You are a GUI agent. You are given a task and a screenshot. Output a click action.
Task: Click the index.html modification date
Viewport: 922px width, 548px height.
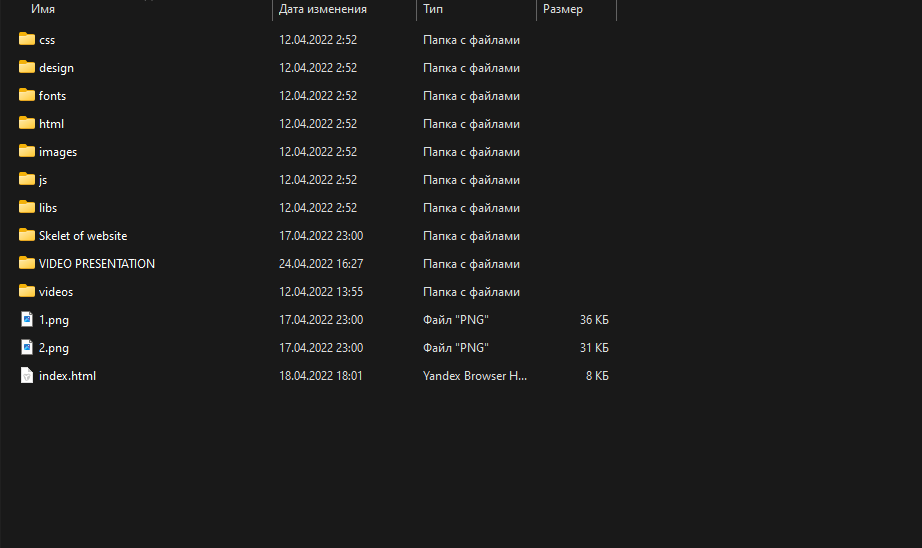click(x=320, y=376)
